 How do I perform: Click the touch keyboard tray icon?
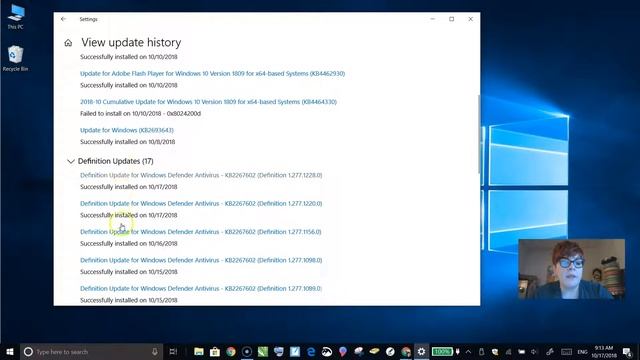[x=566, y=351]
